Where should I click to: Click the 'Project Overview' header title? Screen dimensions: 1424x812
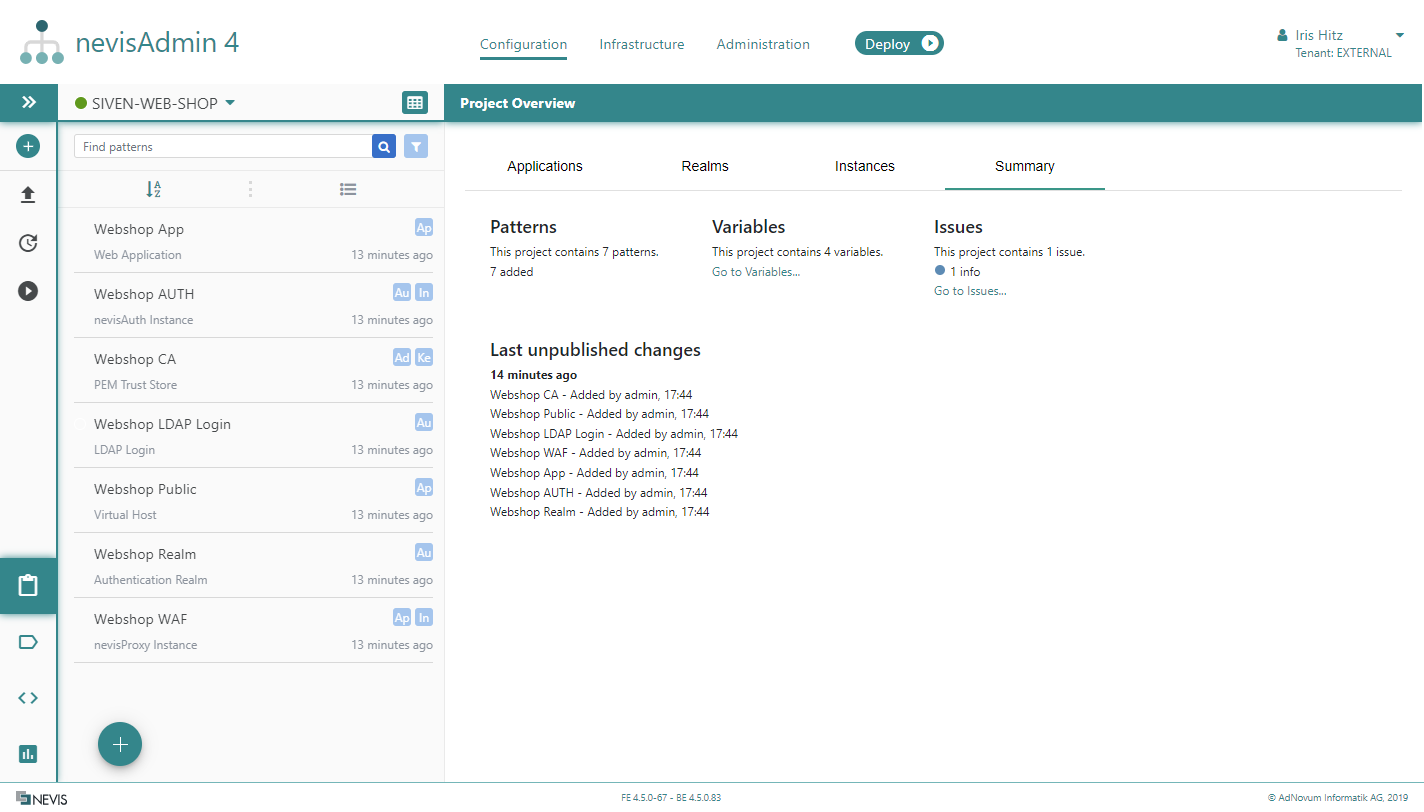coord(518,103)
